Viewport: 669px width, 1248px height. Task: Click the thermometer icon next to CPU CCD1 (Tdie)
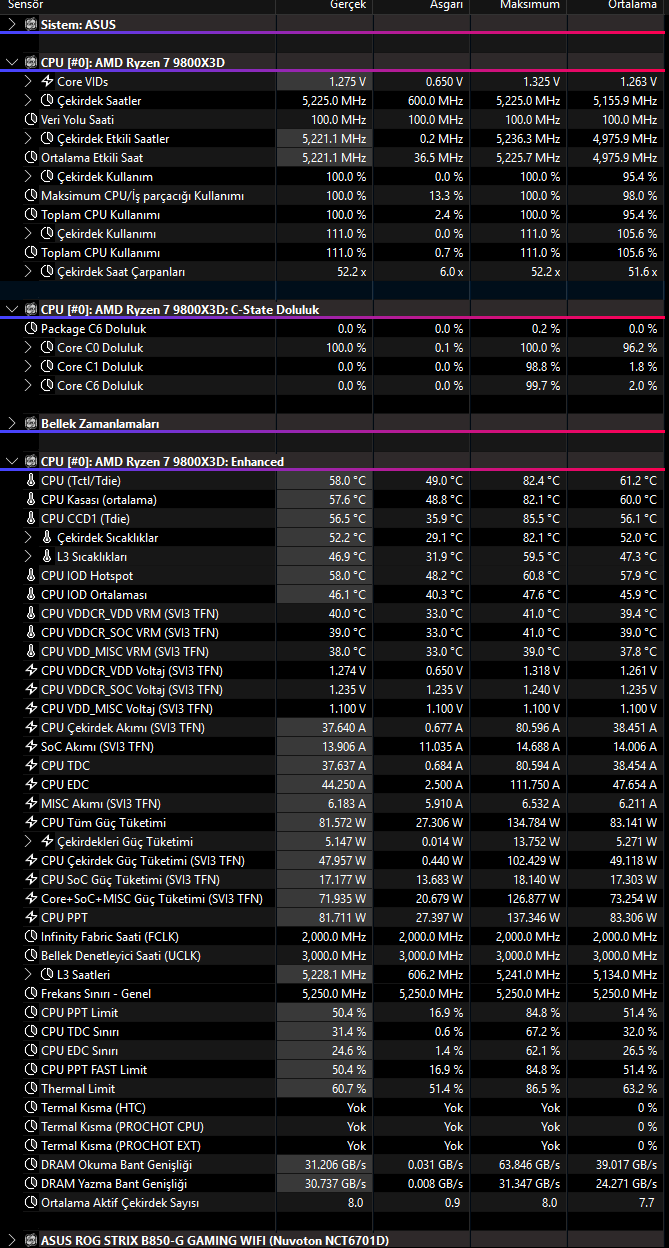[x=31, y=519]
